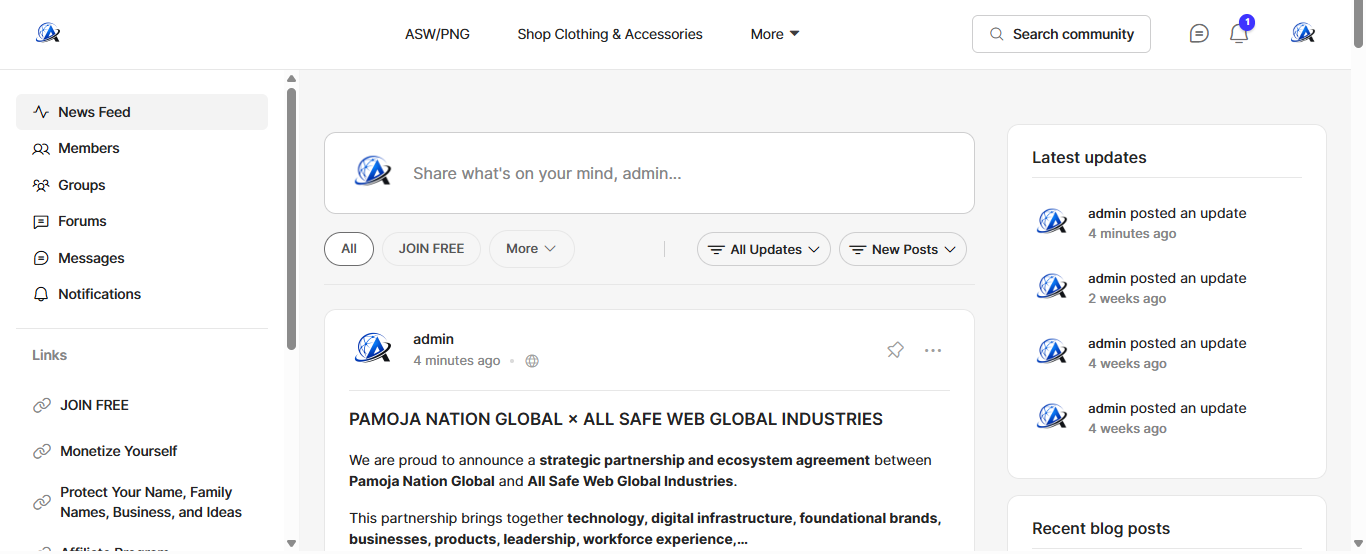The height and width of the screenshot is (554, 1366).
Task: Click the News Feed pulse icon
Action: coord(41,112)
